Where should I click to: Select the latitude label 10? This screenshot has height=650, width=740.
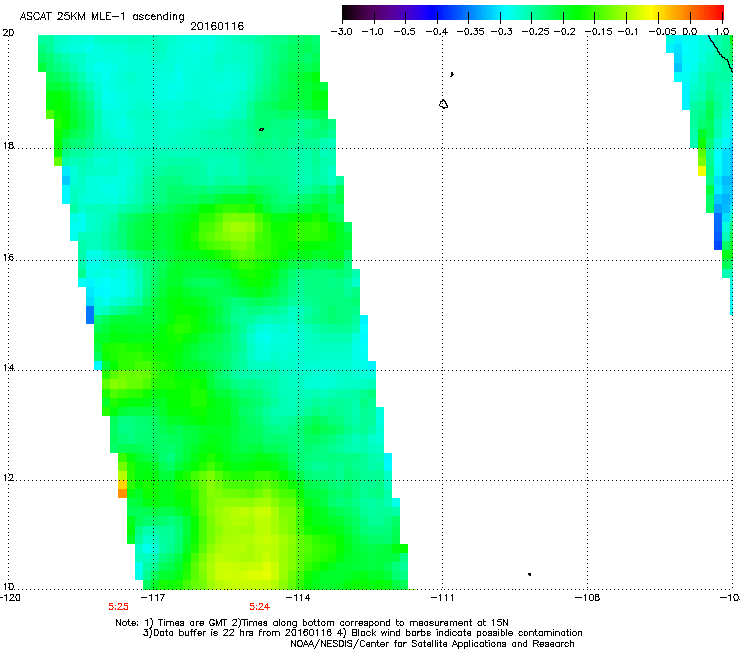tap(8, 586)
